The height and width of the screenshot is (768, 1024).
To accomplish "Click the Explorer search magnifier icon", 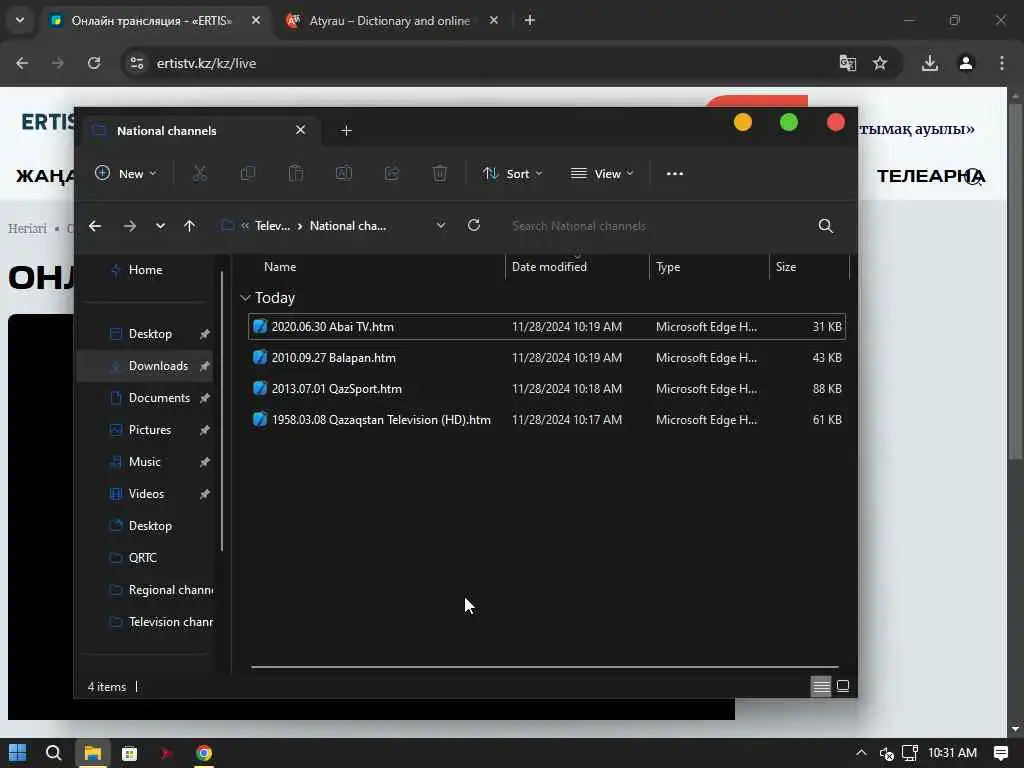I will point(825,226).
